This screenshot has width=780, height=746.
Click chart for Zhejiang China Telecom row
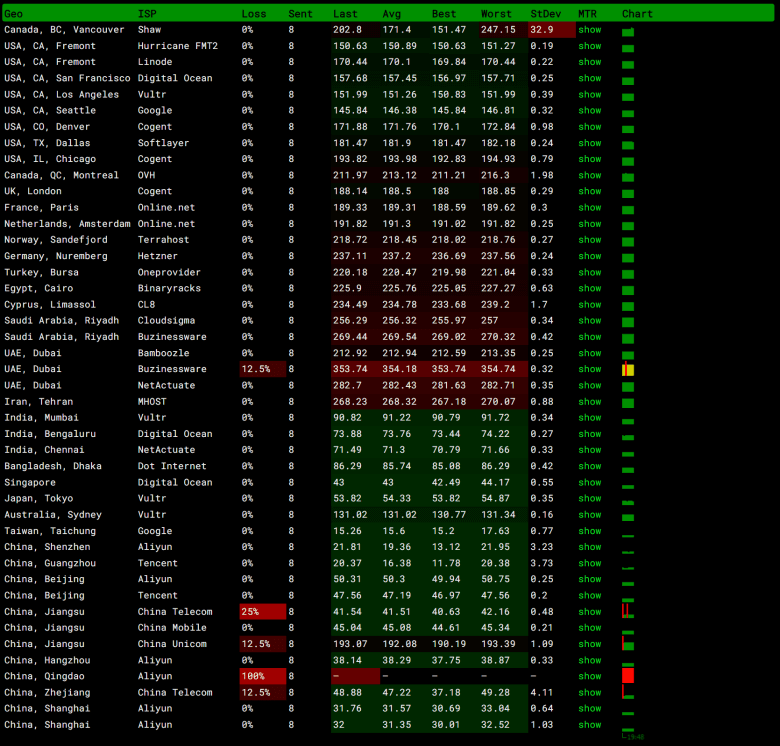point(628,692)
